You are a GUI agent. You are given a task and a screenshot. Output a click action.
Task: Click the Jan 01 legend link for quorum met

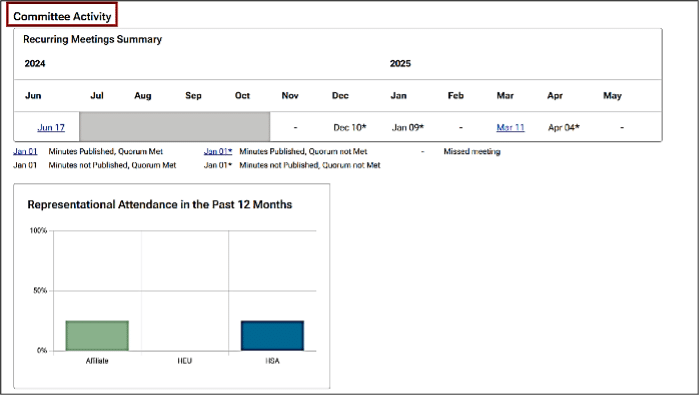[x=25, y=151]
